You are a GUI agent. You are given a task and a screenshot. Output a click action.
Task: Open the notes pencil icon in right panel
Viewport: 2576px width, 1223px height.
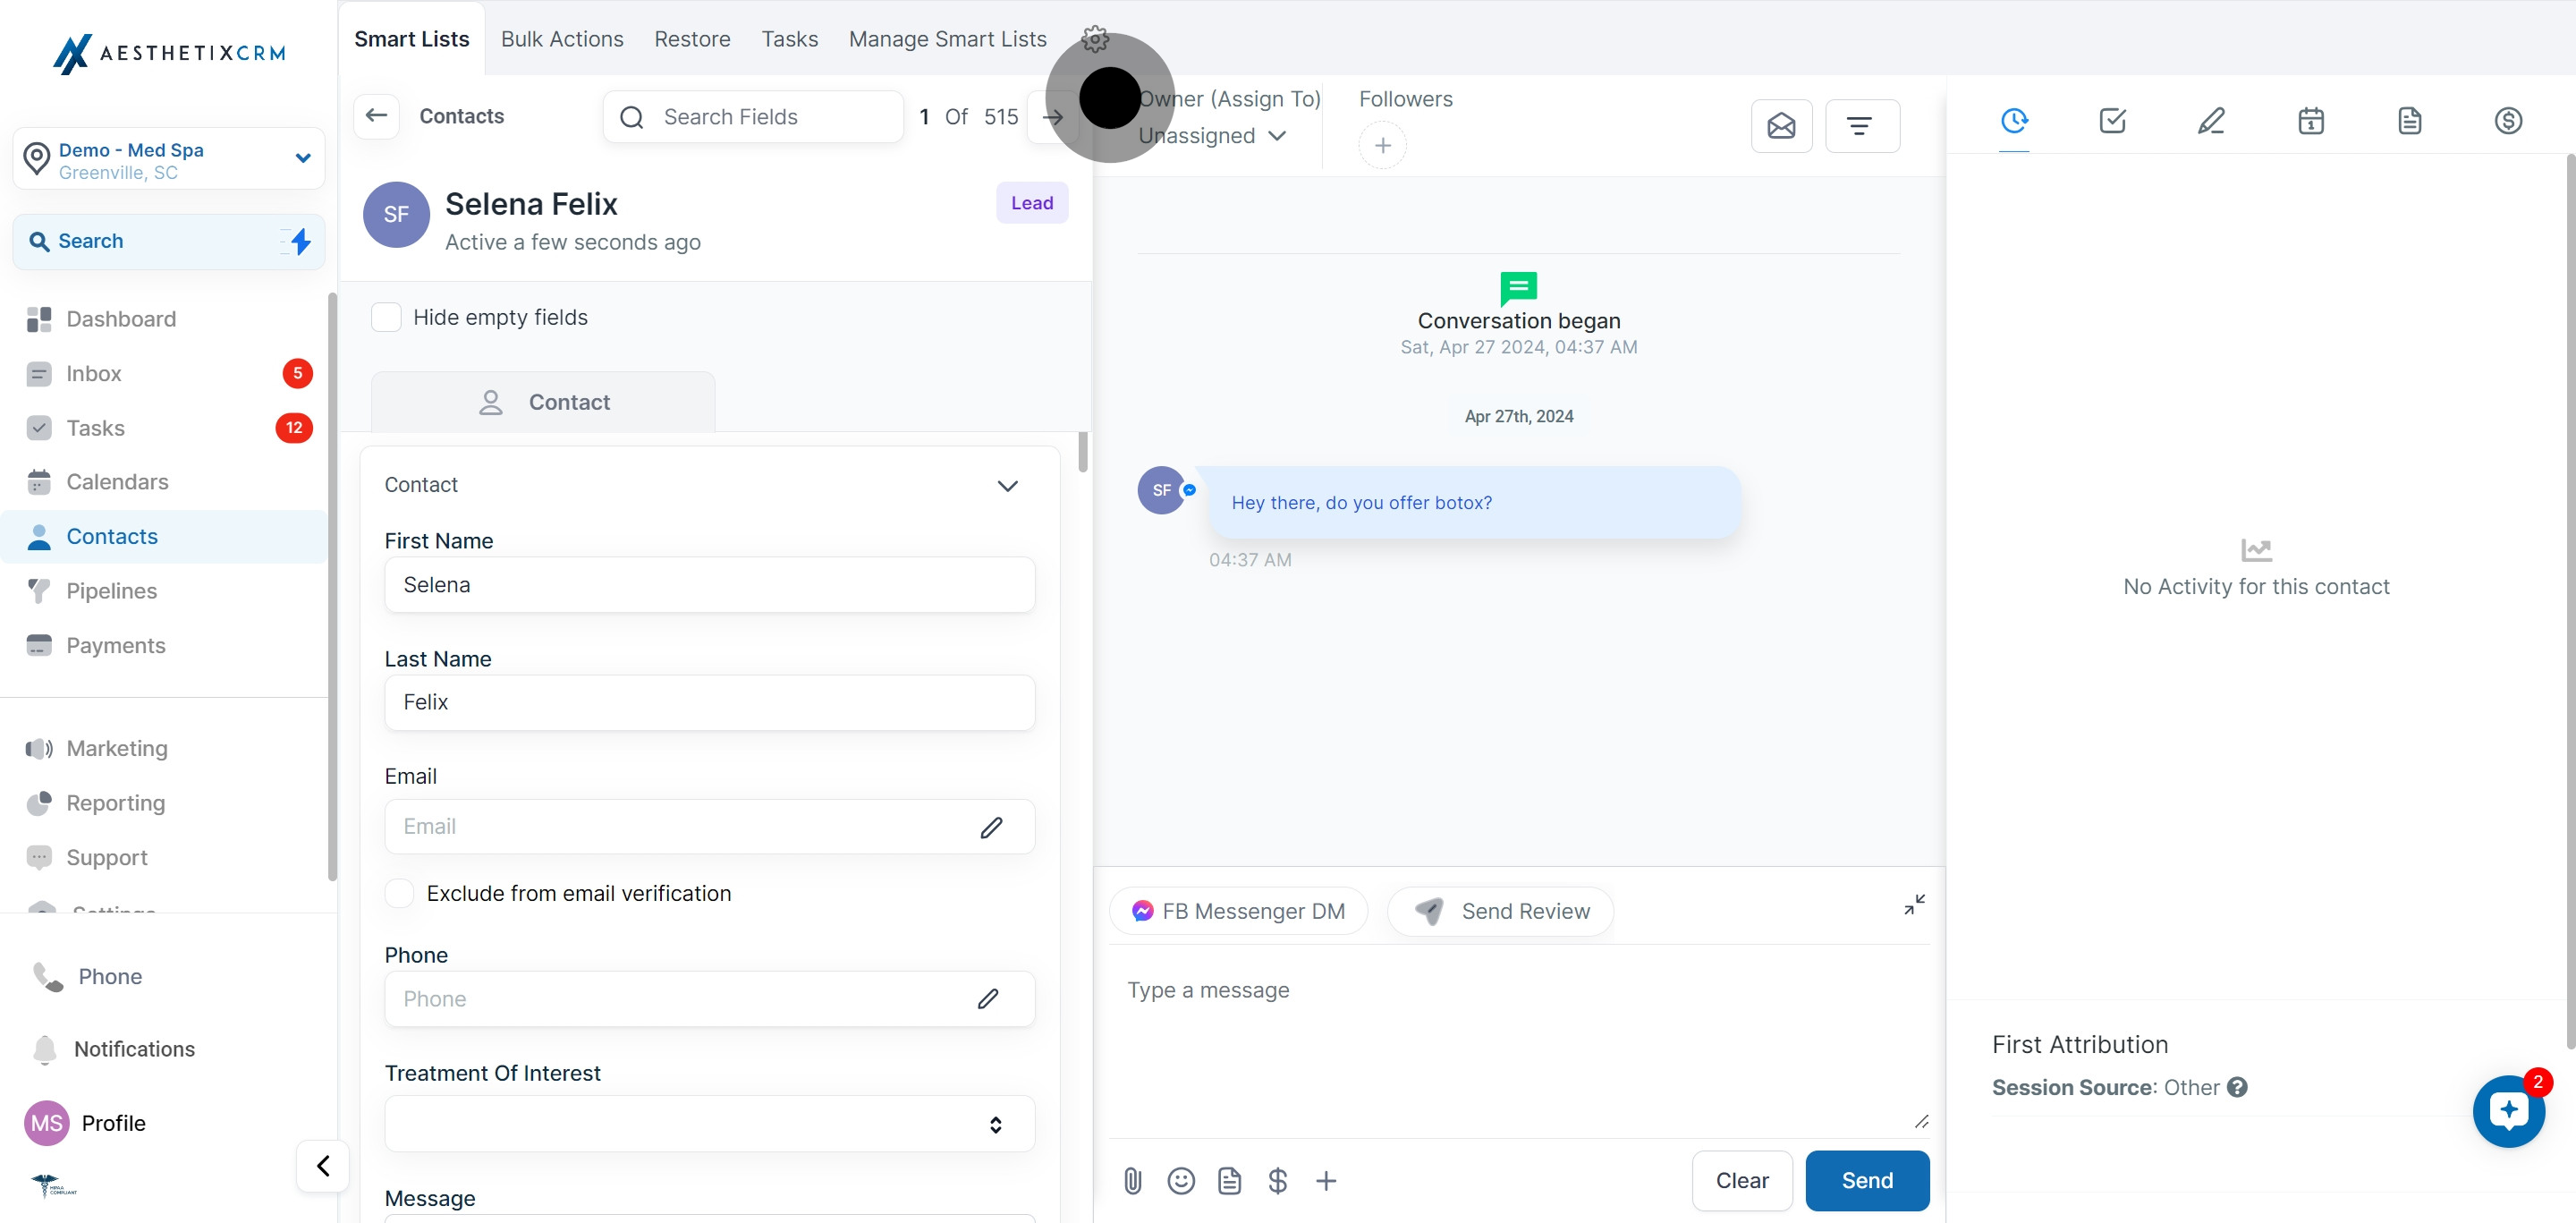[2211, 121]
